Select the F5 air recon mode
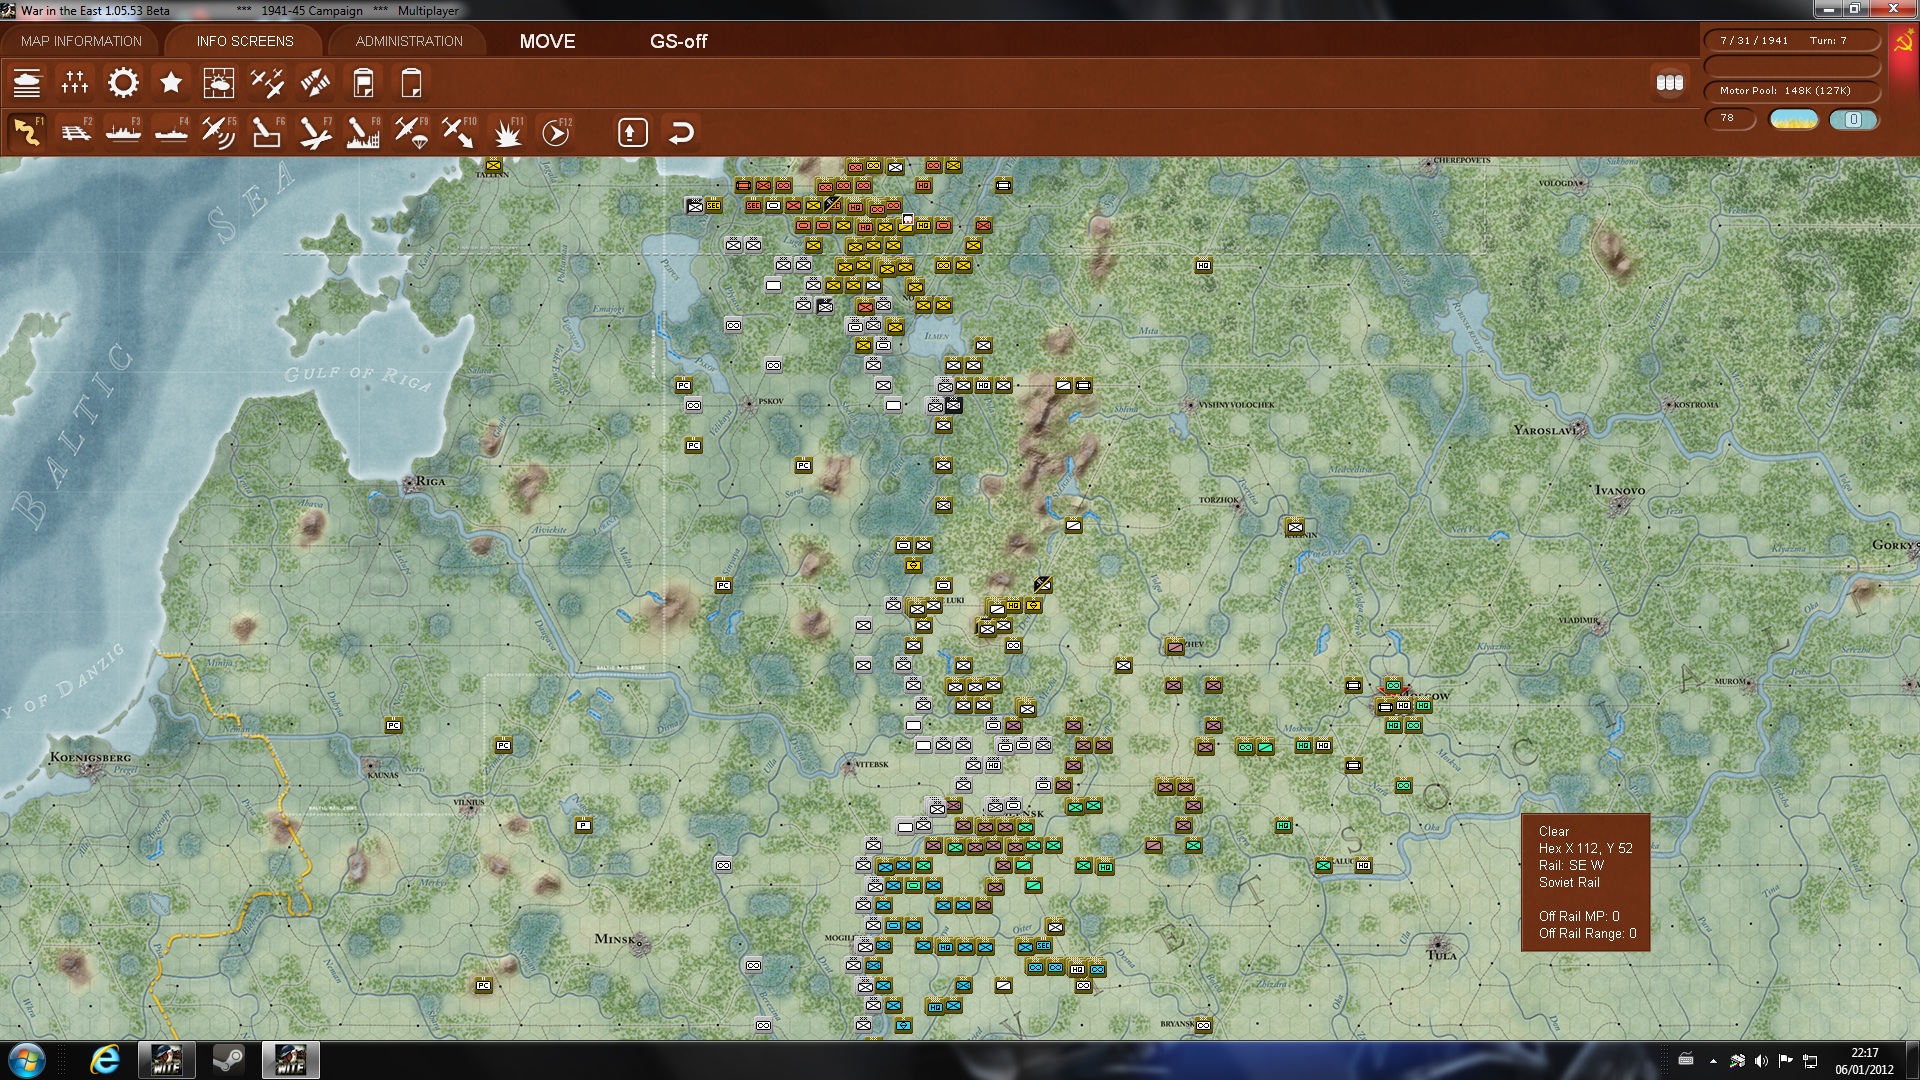1920x1080 pixels. point(219,132)
